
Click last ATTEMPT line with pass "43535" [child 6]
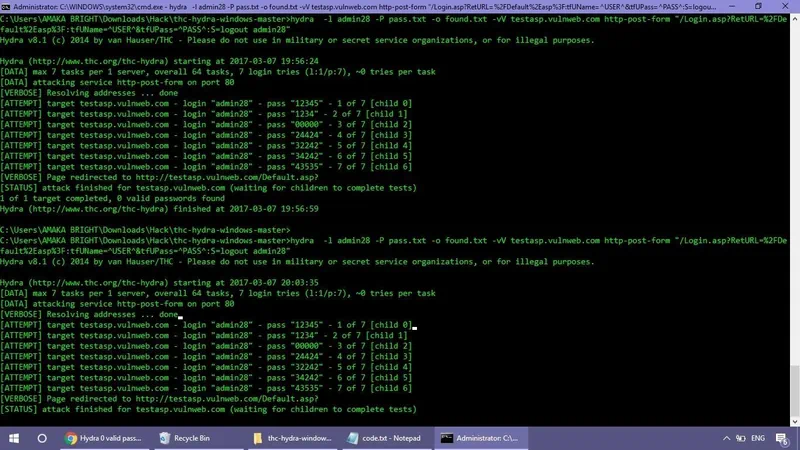coord(206,388)
